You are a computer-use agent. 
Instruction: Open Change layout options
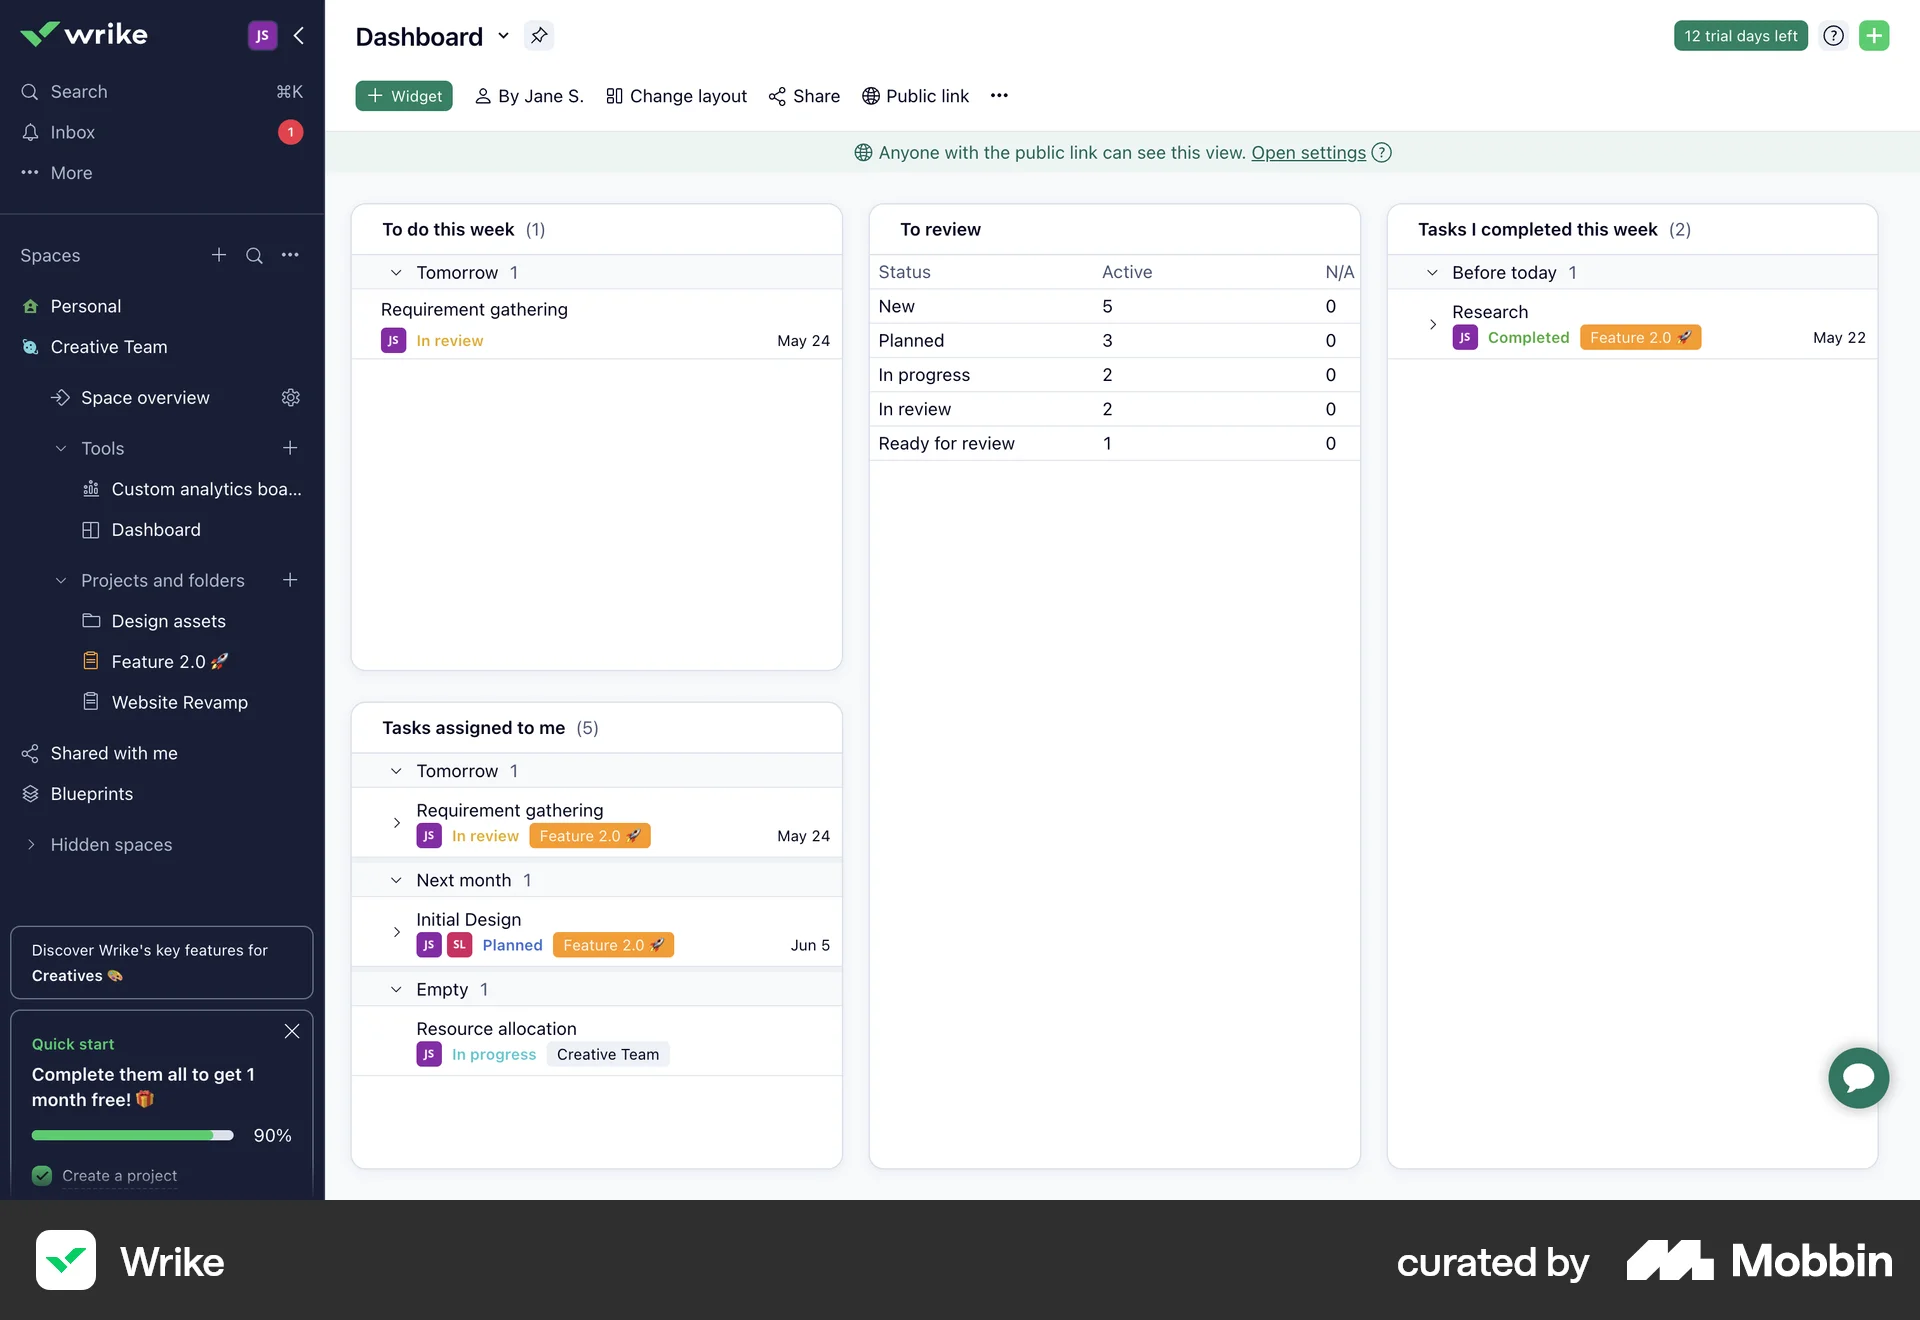click(676, 96)
